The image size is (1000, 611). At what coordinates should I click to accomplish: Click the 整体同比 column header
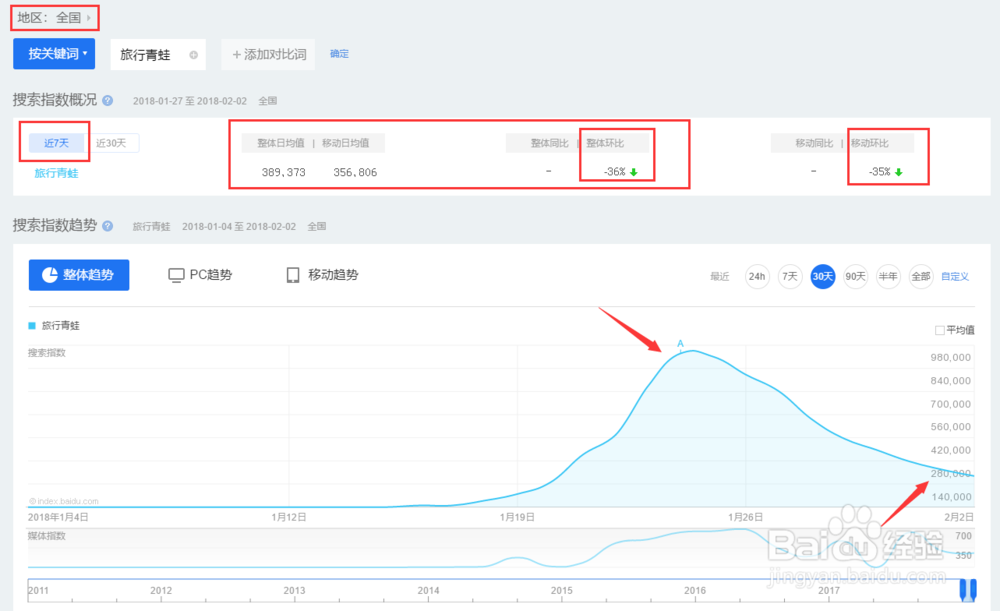point(550,143)
